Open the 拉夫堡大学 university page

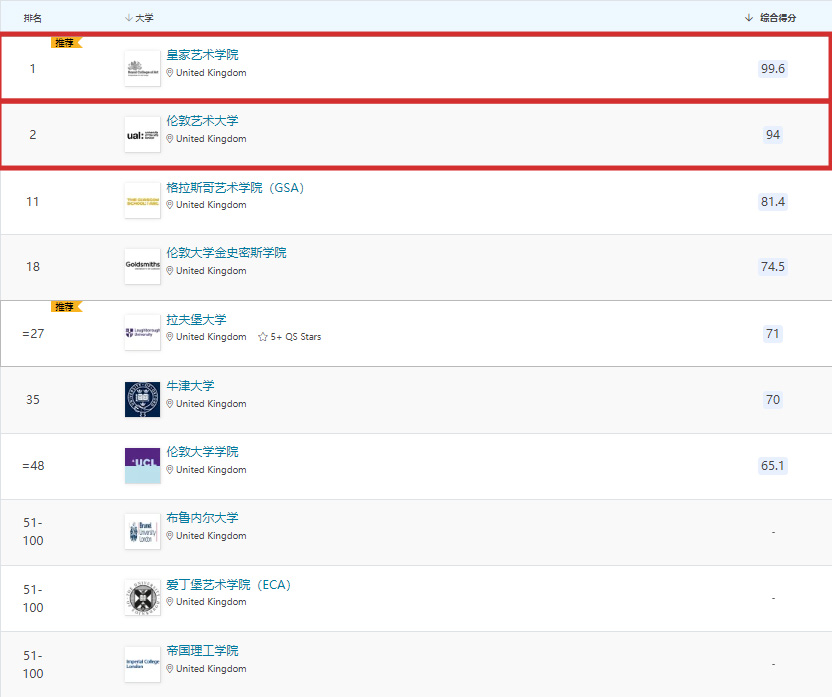(x=196, y=319)
